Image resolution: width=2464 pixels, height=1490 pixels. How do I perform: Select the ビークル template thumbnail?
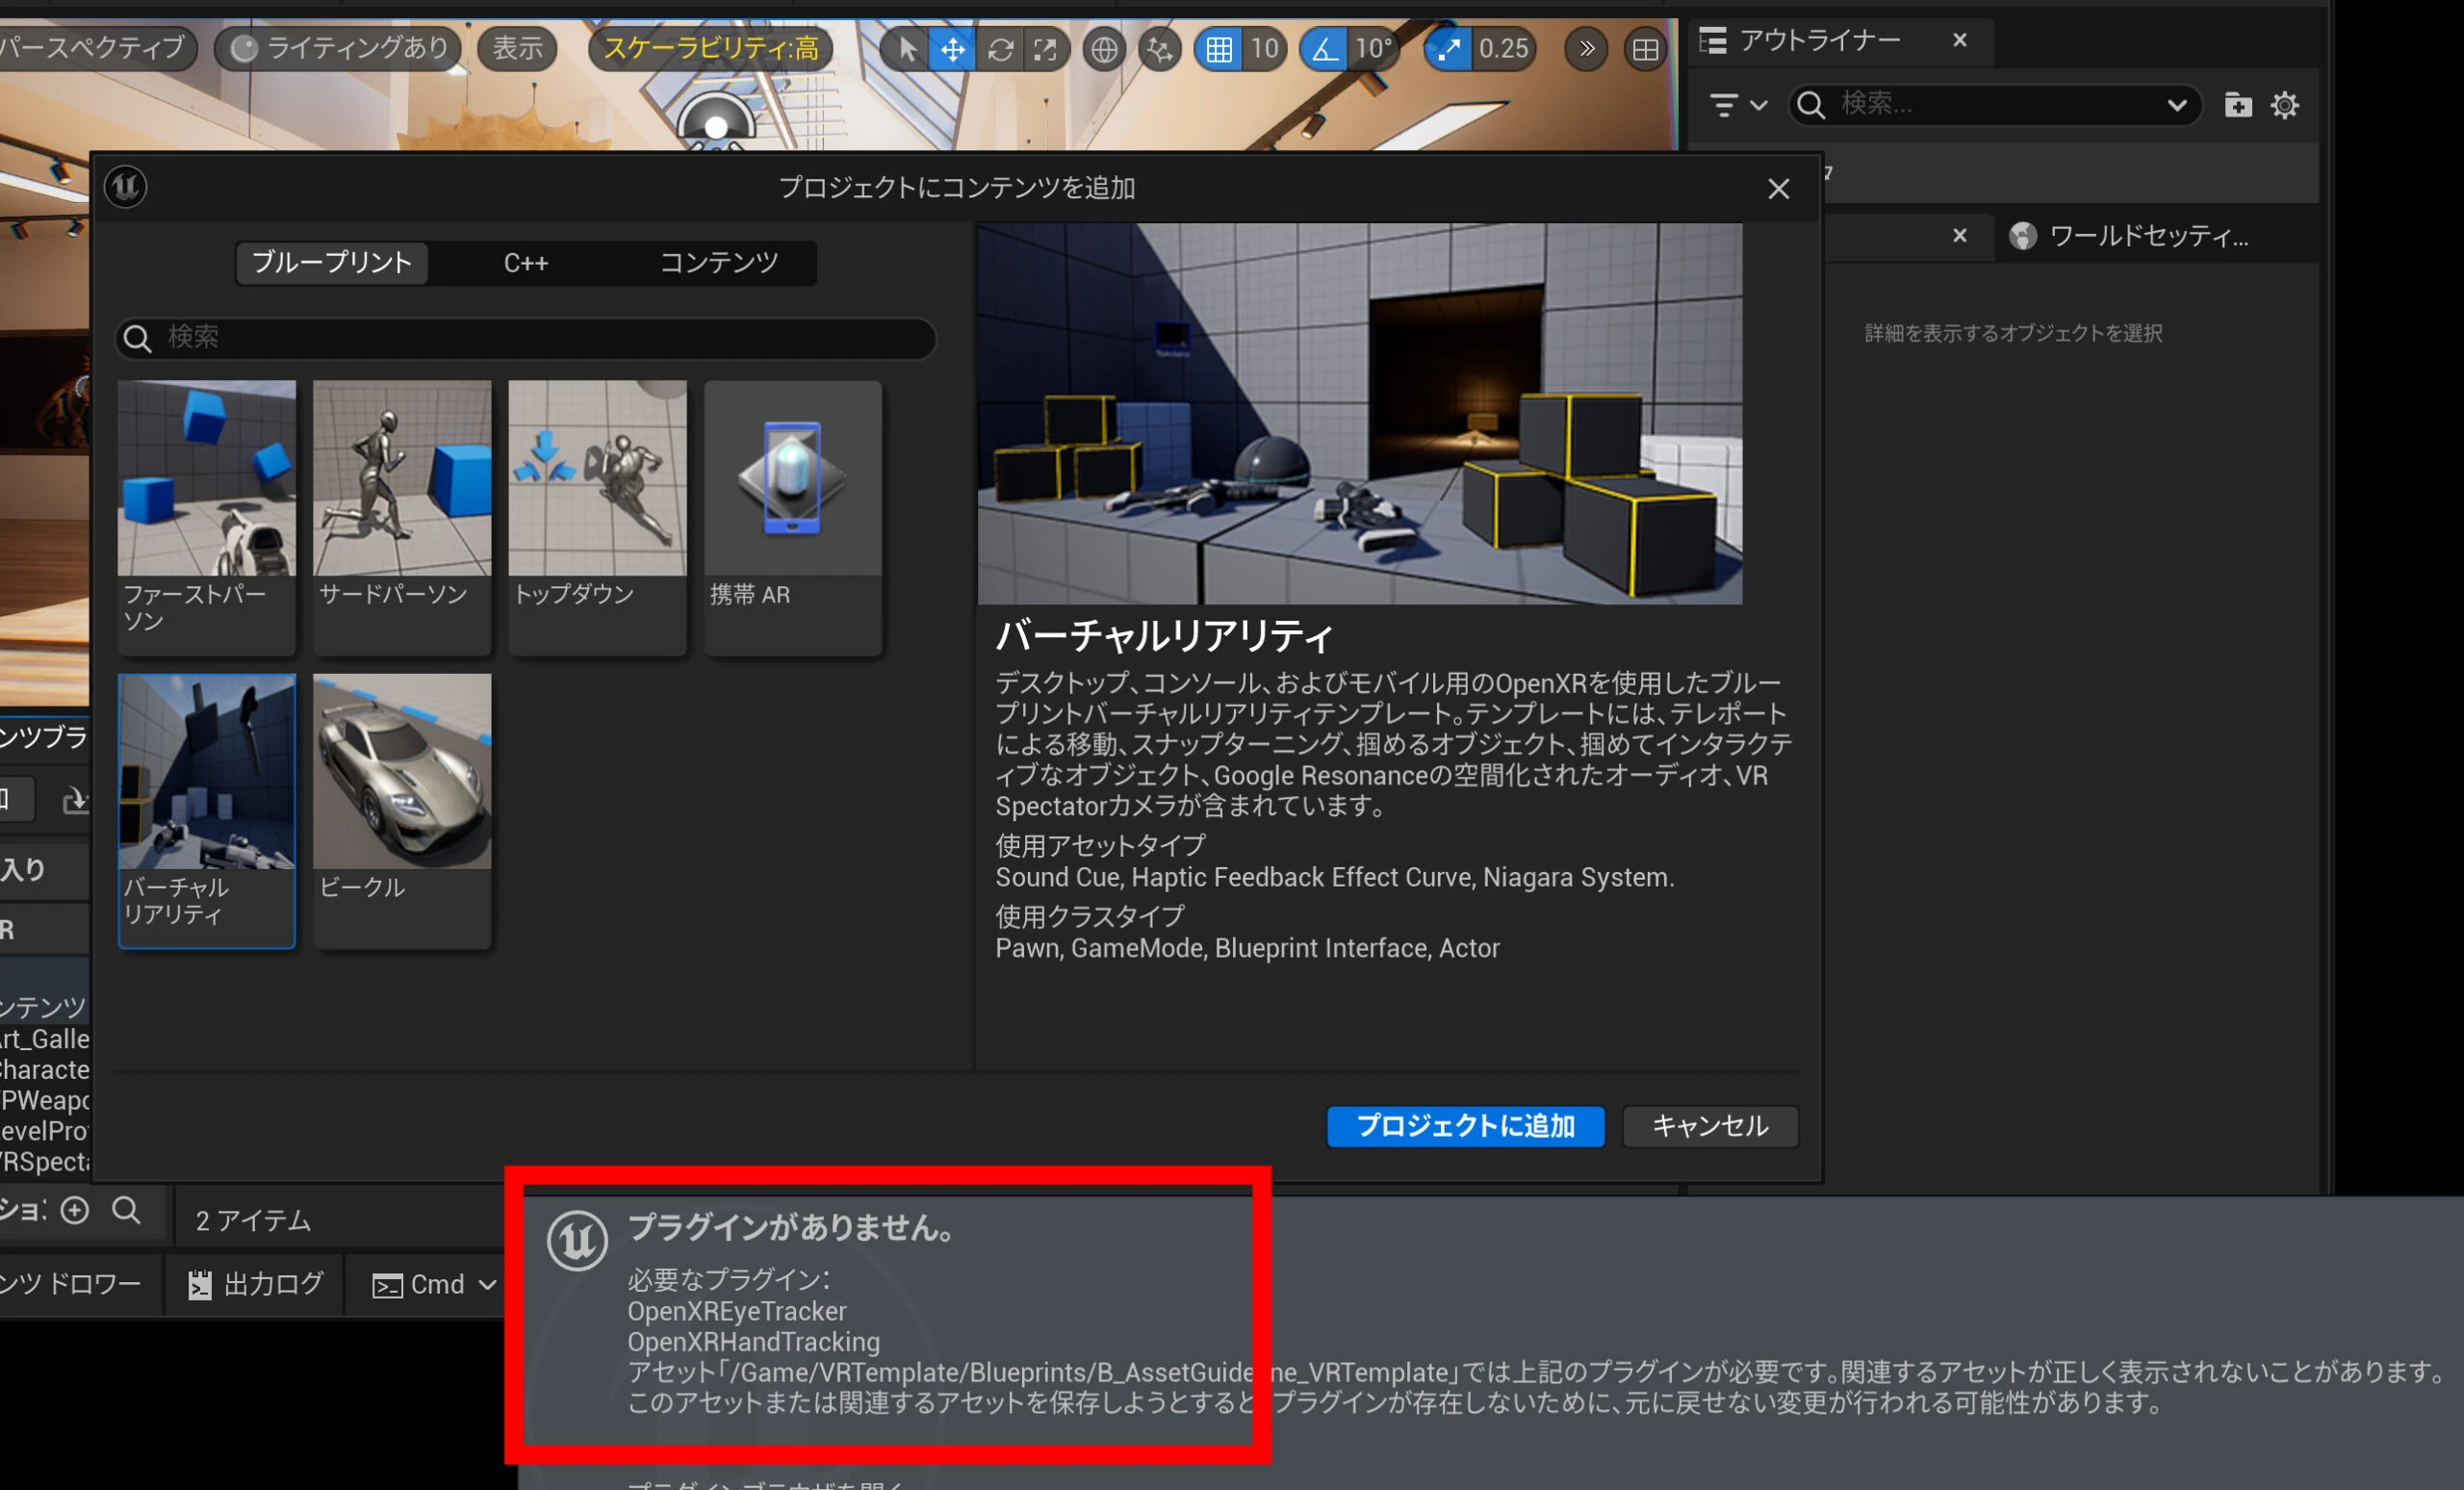click(x=402, y=790)
